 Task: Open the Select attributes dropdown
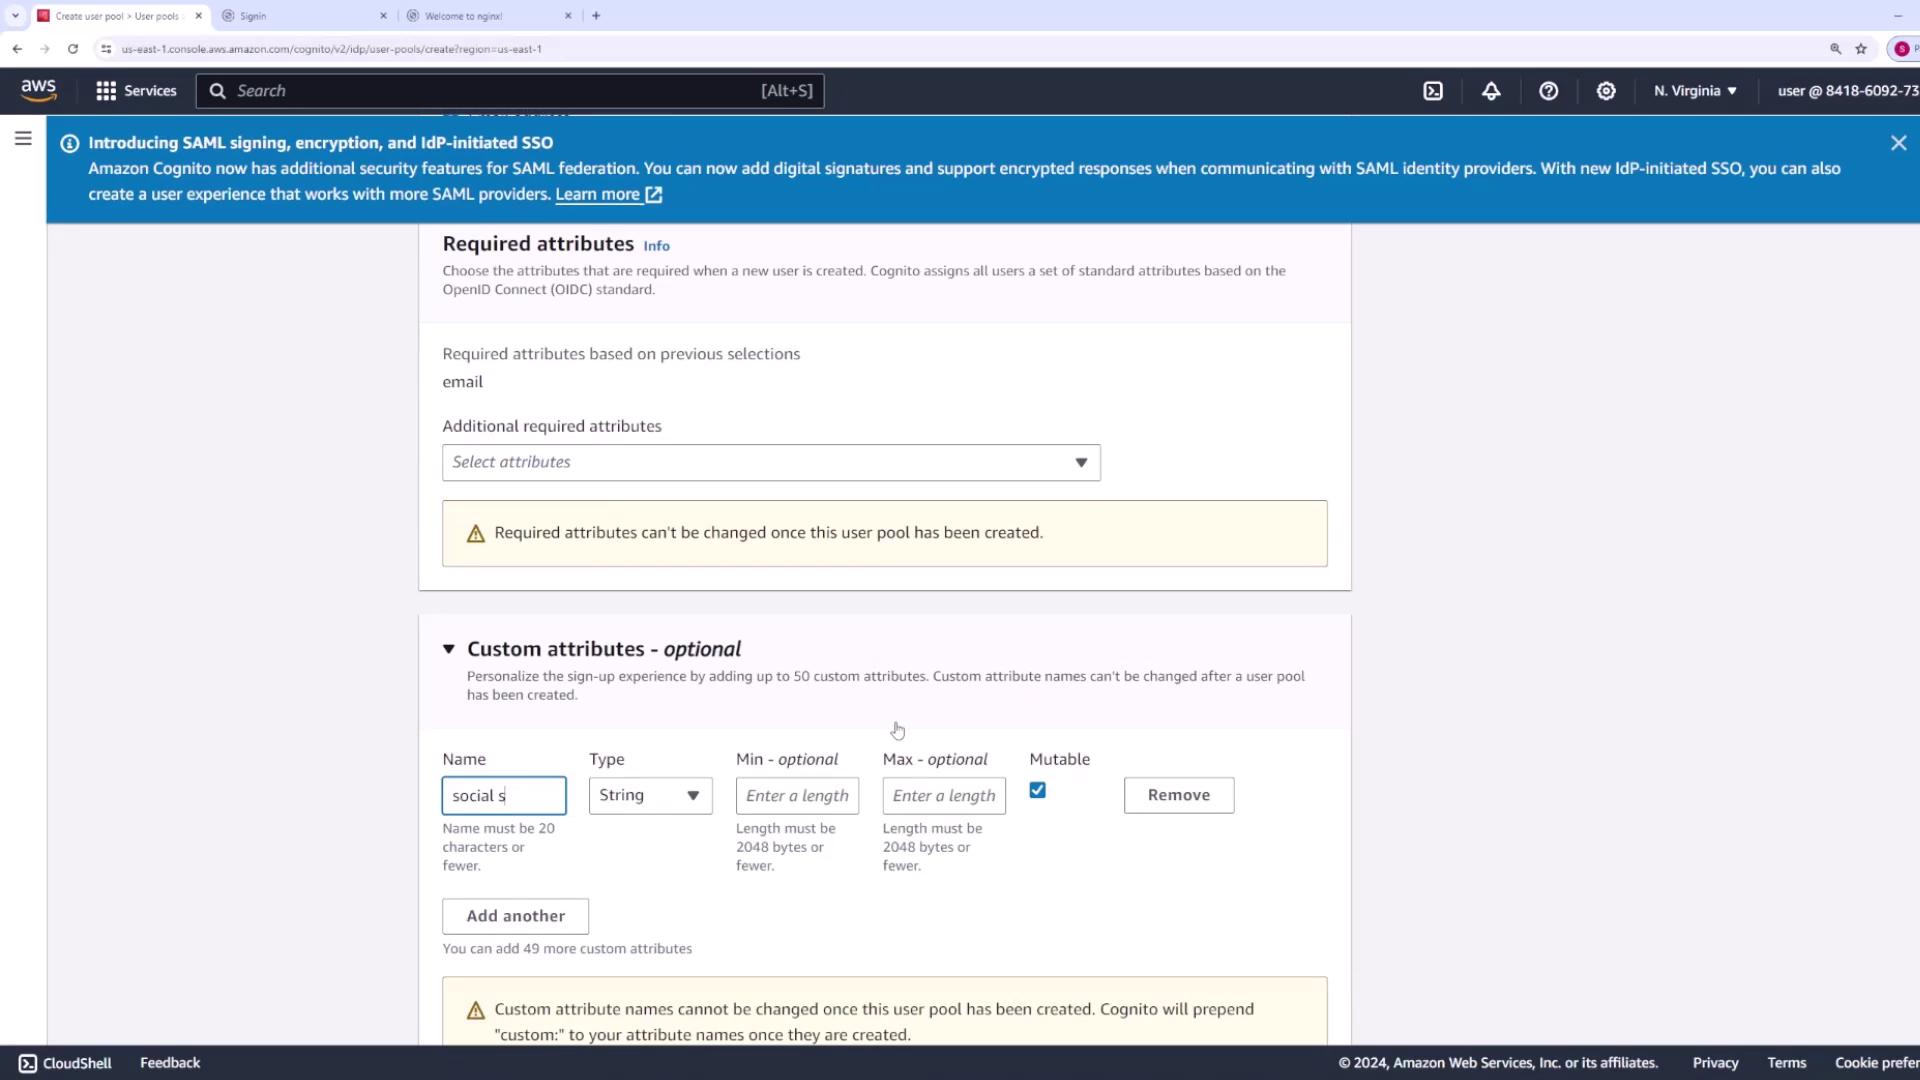pyautogui.click(x=770, y=462)
